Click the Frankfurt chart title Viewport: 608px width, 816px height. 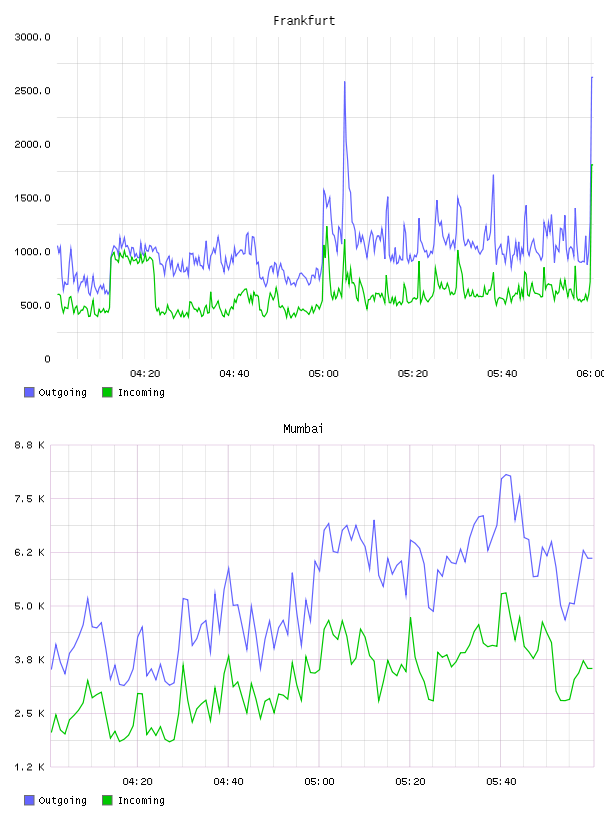pos(304,21)
